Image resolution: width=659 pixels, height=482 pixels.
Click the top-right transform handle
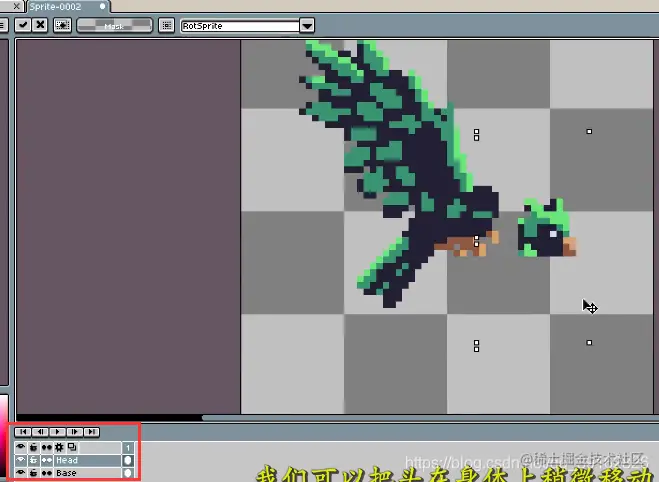(x=589, y=132)
